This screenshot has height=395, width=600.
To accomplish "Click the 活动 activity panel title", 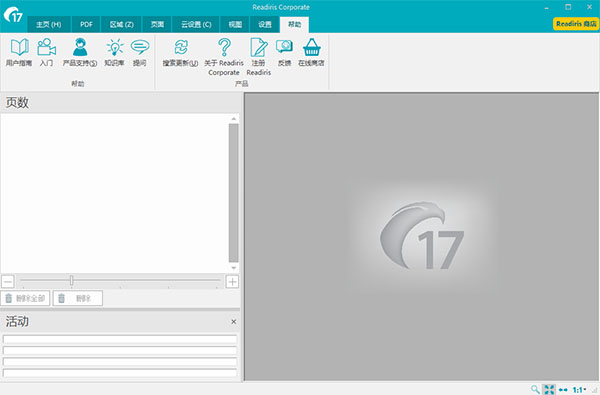I will [x=17, y=322].
